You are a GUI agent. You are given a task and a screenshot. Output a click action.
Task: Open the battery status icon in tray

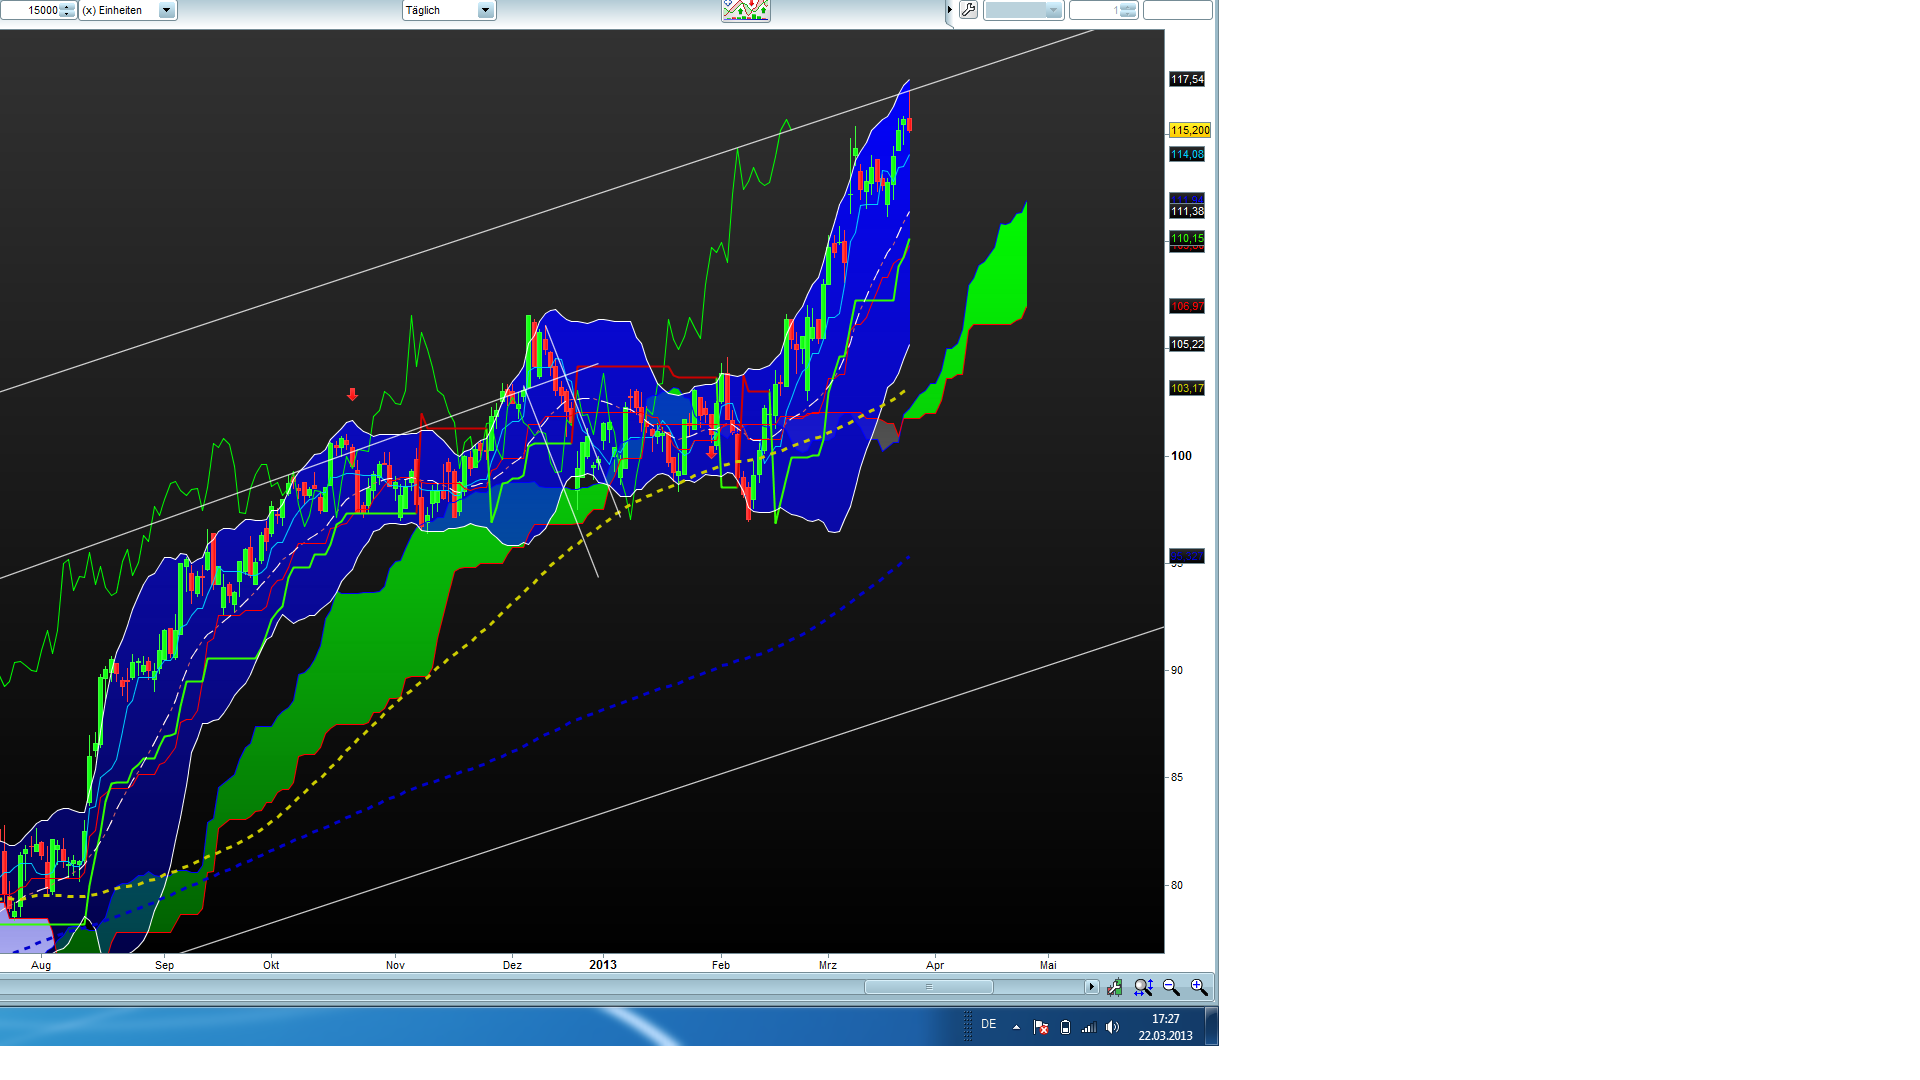point(1065,1027)
